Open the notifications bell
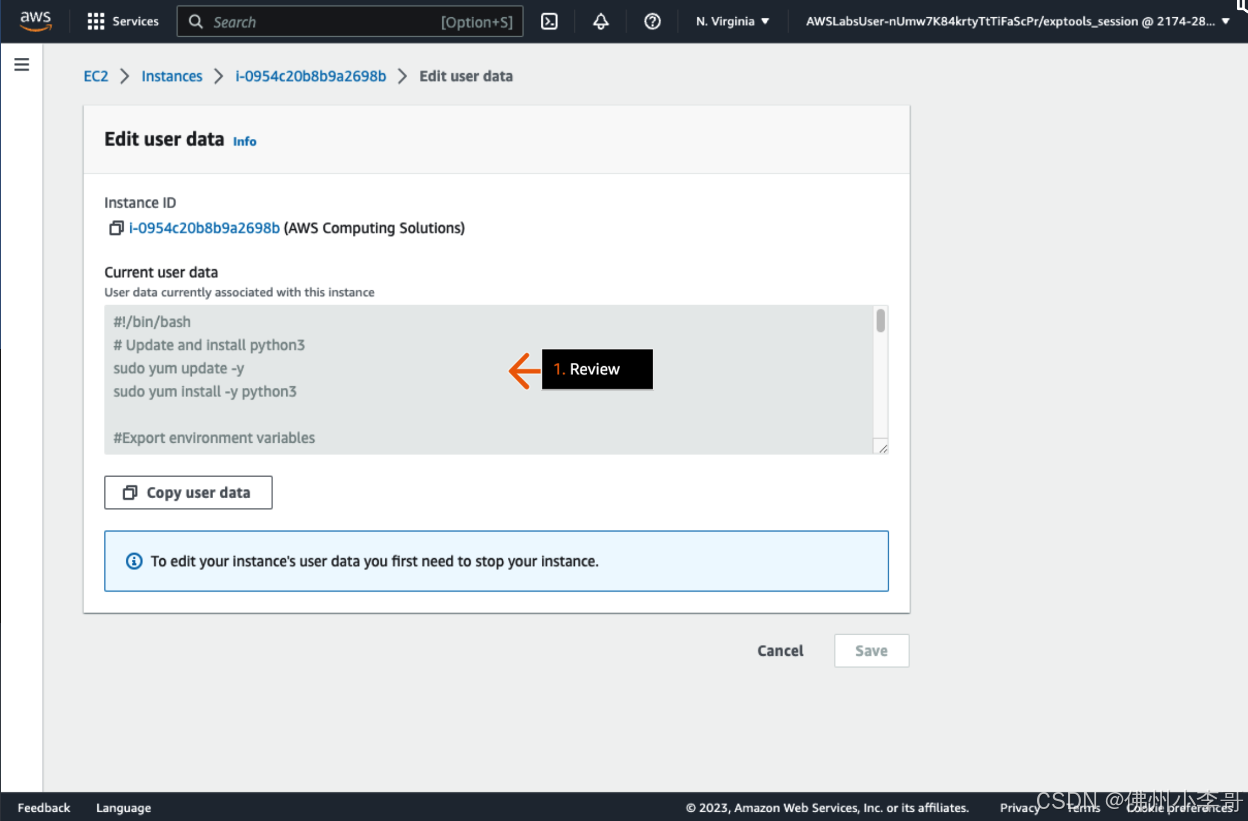 click(601, 21)
